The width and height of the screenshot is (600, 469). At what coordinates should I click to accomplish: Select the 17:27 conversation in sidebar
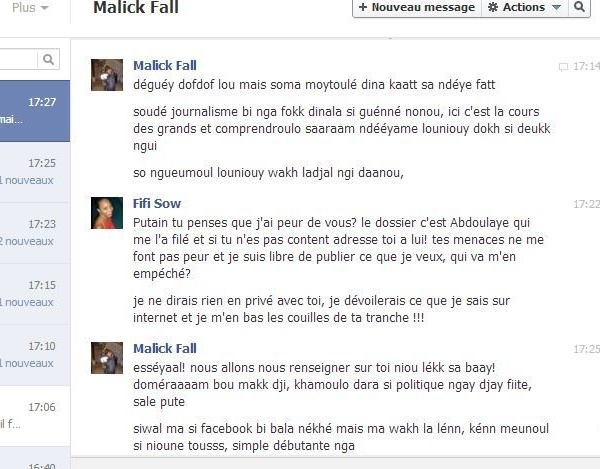coord(35,111)
